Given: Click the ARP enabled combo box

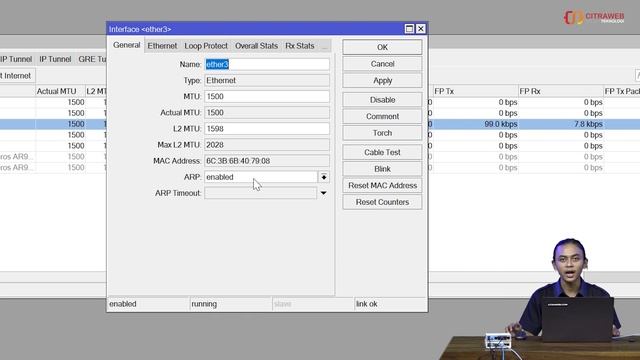Looking at the screenshot, I should click(x=260, y=177).
